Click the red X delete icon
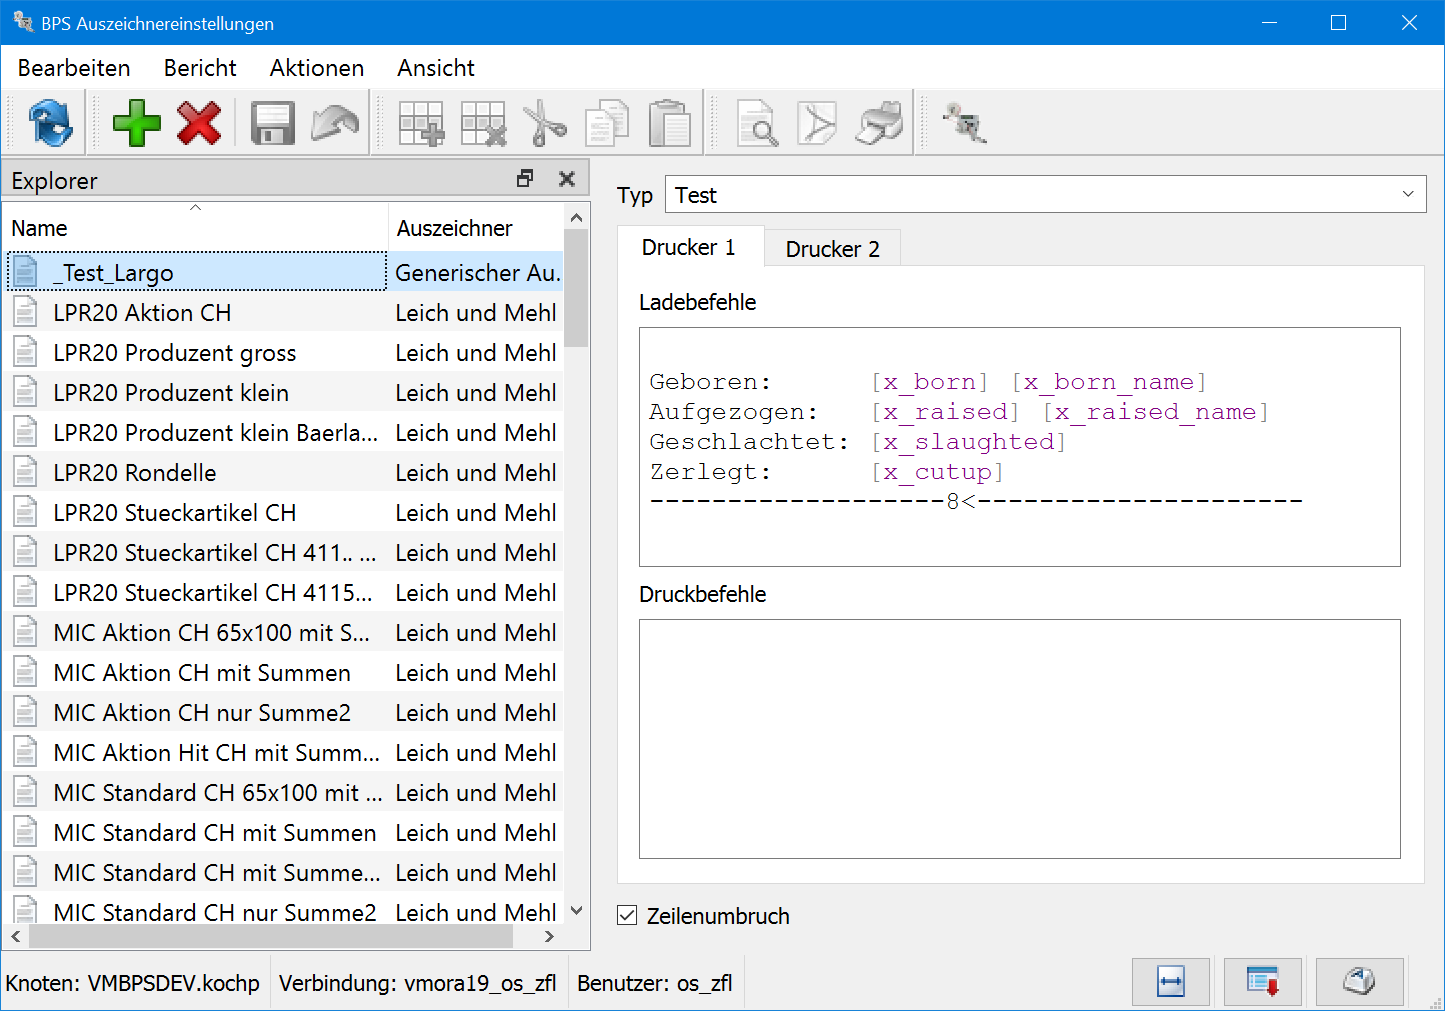Image resolution: width=1445 pixels, height=1011 pixels. pos(199,124)
